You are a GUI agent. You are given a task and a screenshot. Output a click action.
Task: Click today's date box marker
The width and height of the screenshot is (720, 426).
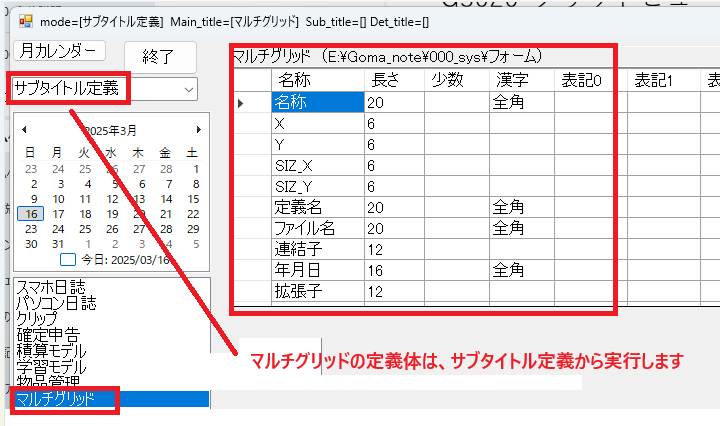coord(68,260)
